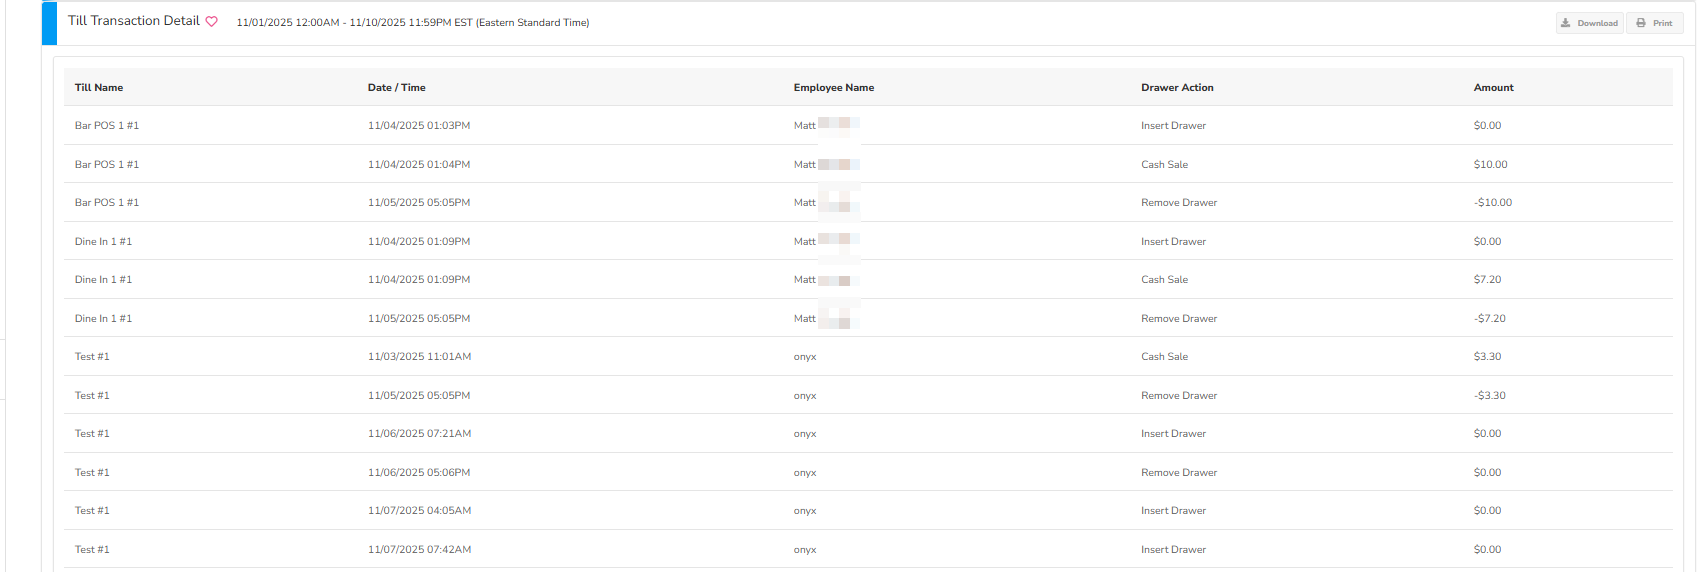This screenshot has width=1698, height=572.
Task: Click the heart favorite icon beside the report title
Action: (212, 22)
